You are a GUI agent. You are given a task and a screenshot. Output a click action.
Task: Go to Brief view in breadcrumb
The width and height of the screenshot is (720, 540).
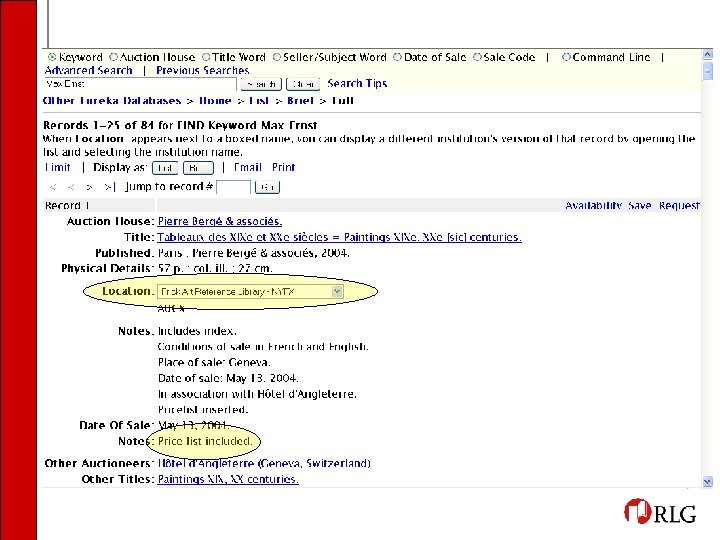(x=300, y=101)
